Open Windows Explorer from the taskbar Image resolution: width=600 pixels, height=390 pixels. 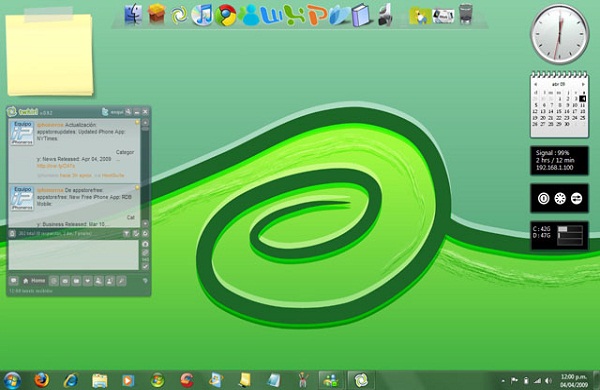[x=100, y=380]
